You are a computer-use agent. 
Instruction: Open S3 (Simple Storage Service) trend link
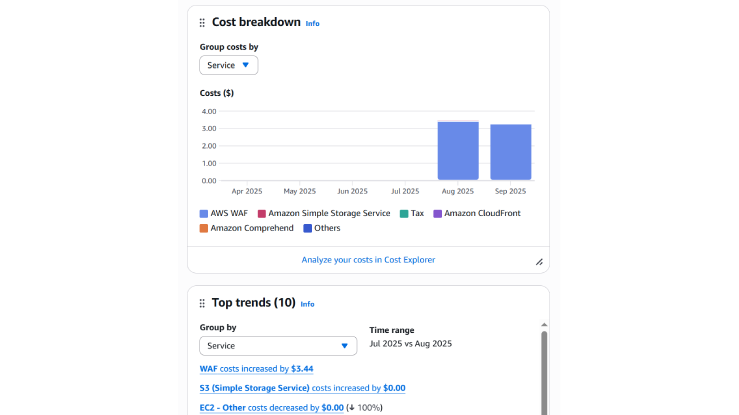click(x=302, y=388)
